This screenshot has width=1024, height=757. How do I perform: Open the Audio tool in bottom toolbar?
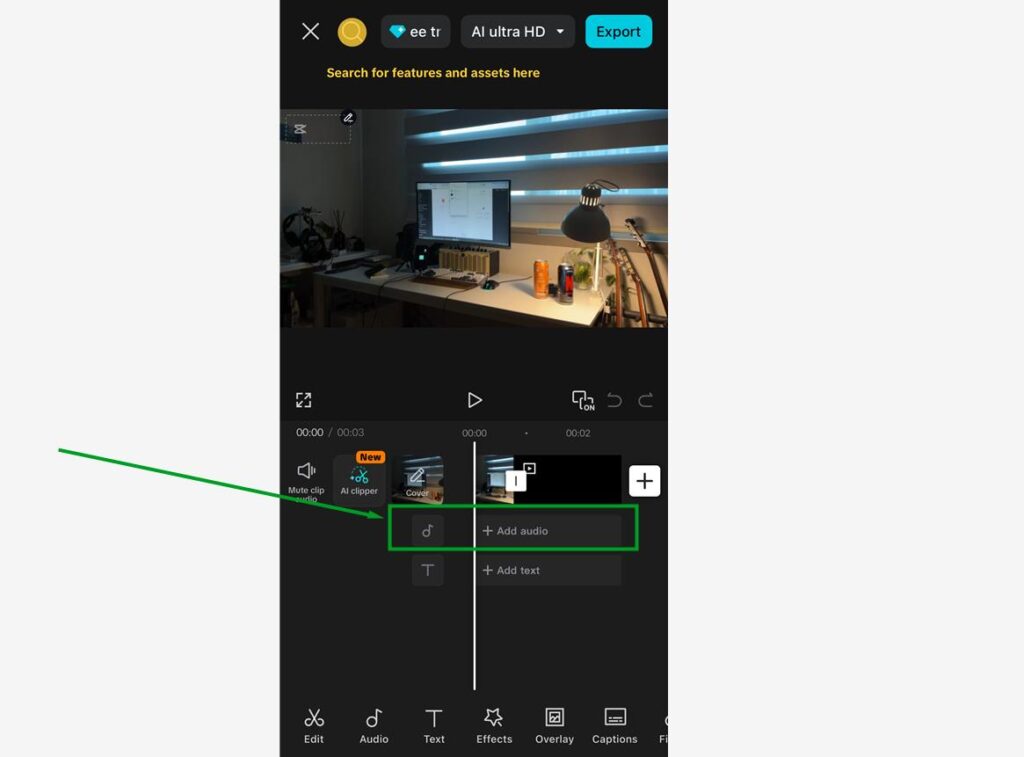373,726
